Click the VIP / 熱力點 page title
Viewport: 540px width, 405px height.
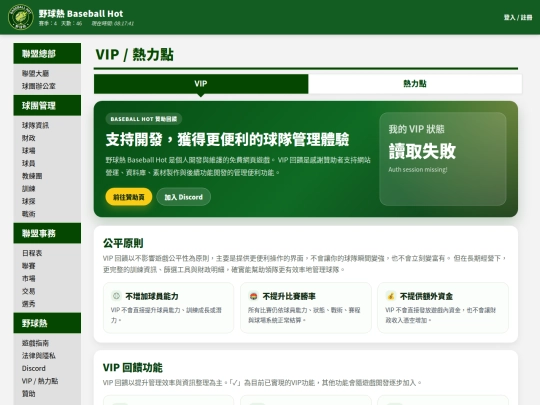(x=135, y=54)
